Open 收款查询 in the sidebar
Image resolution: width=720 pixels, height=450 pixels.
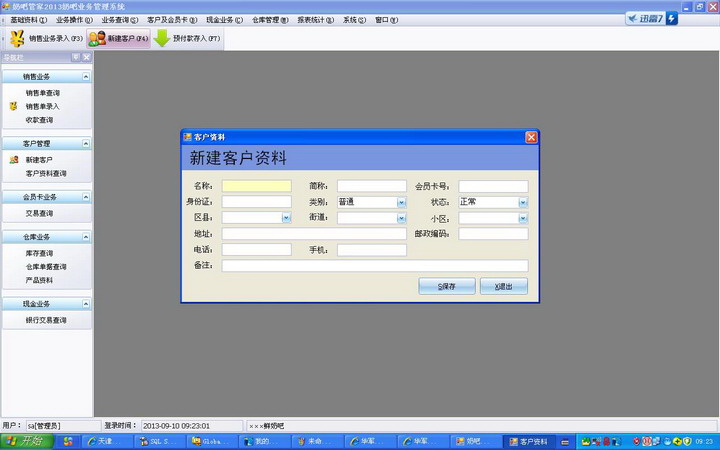point(39,120)
